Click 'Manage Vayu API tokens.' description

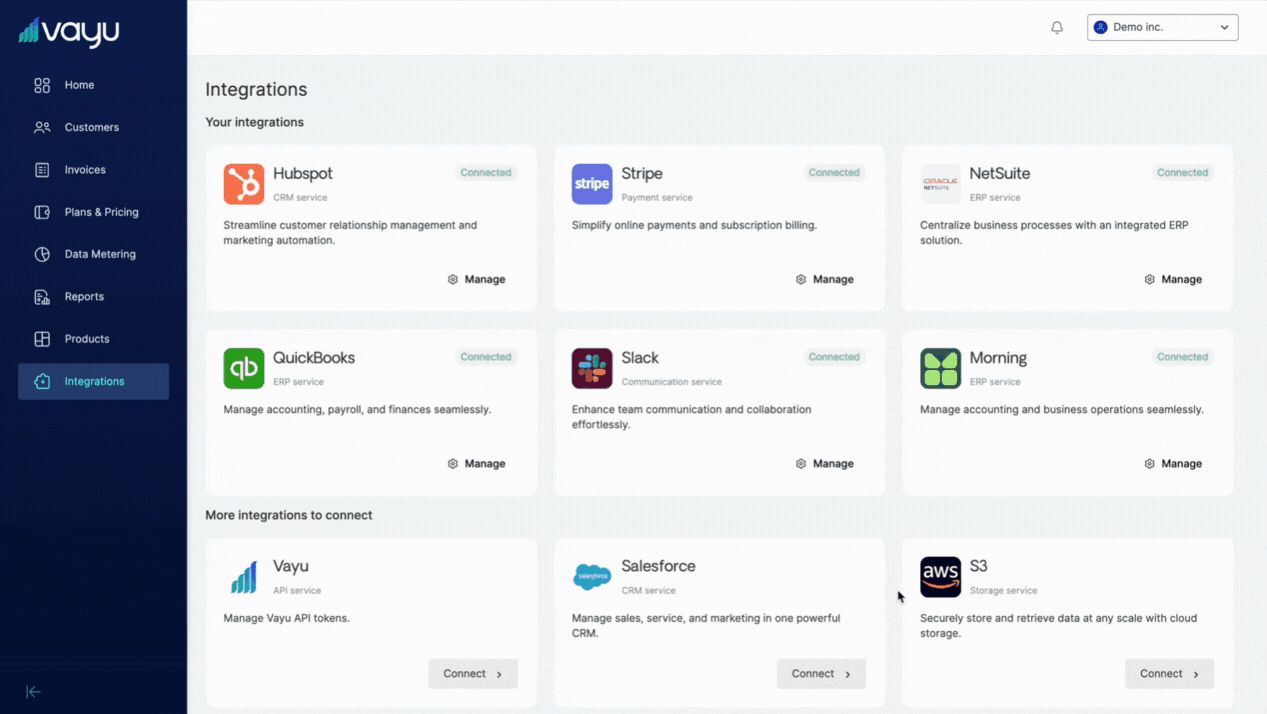[287, 618]
